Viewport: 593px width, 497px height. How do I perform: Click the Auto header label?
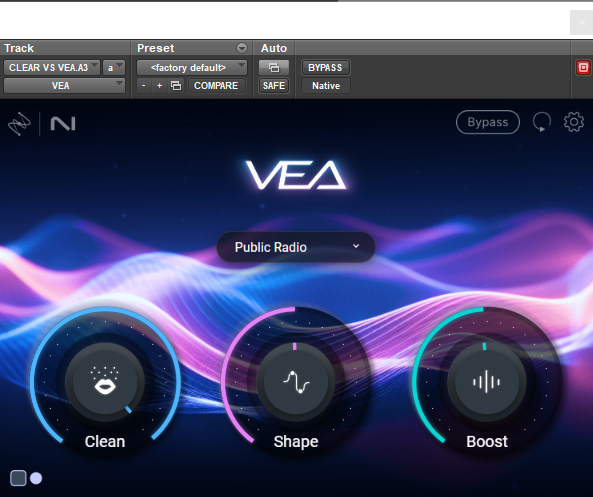(274, 48)
